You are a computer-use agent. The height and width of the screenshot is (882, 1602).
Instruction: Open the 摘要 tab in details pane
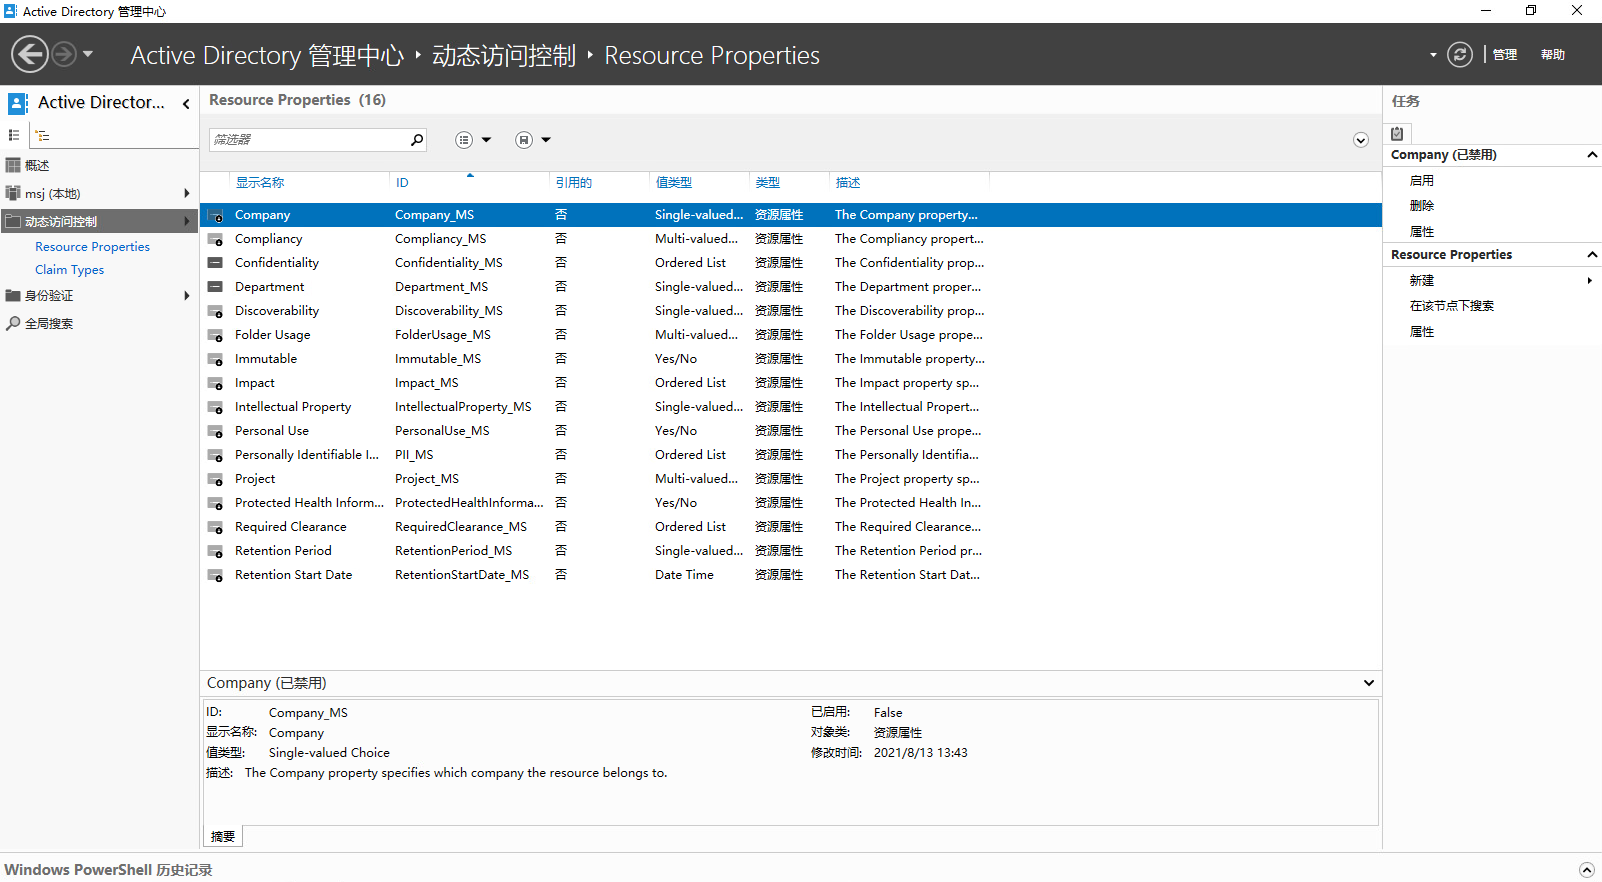tap(223, 837)
